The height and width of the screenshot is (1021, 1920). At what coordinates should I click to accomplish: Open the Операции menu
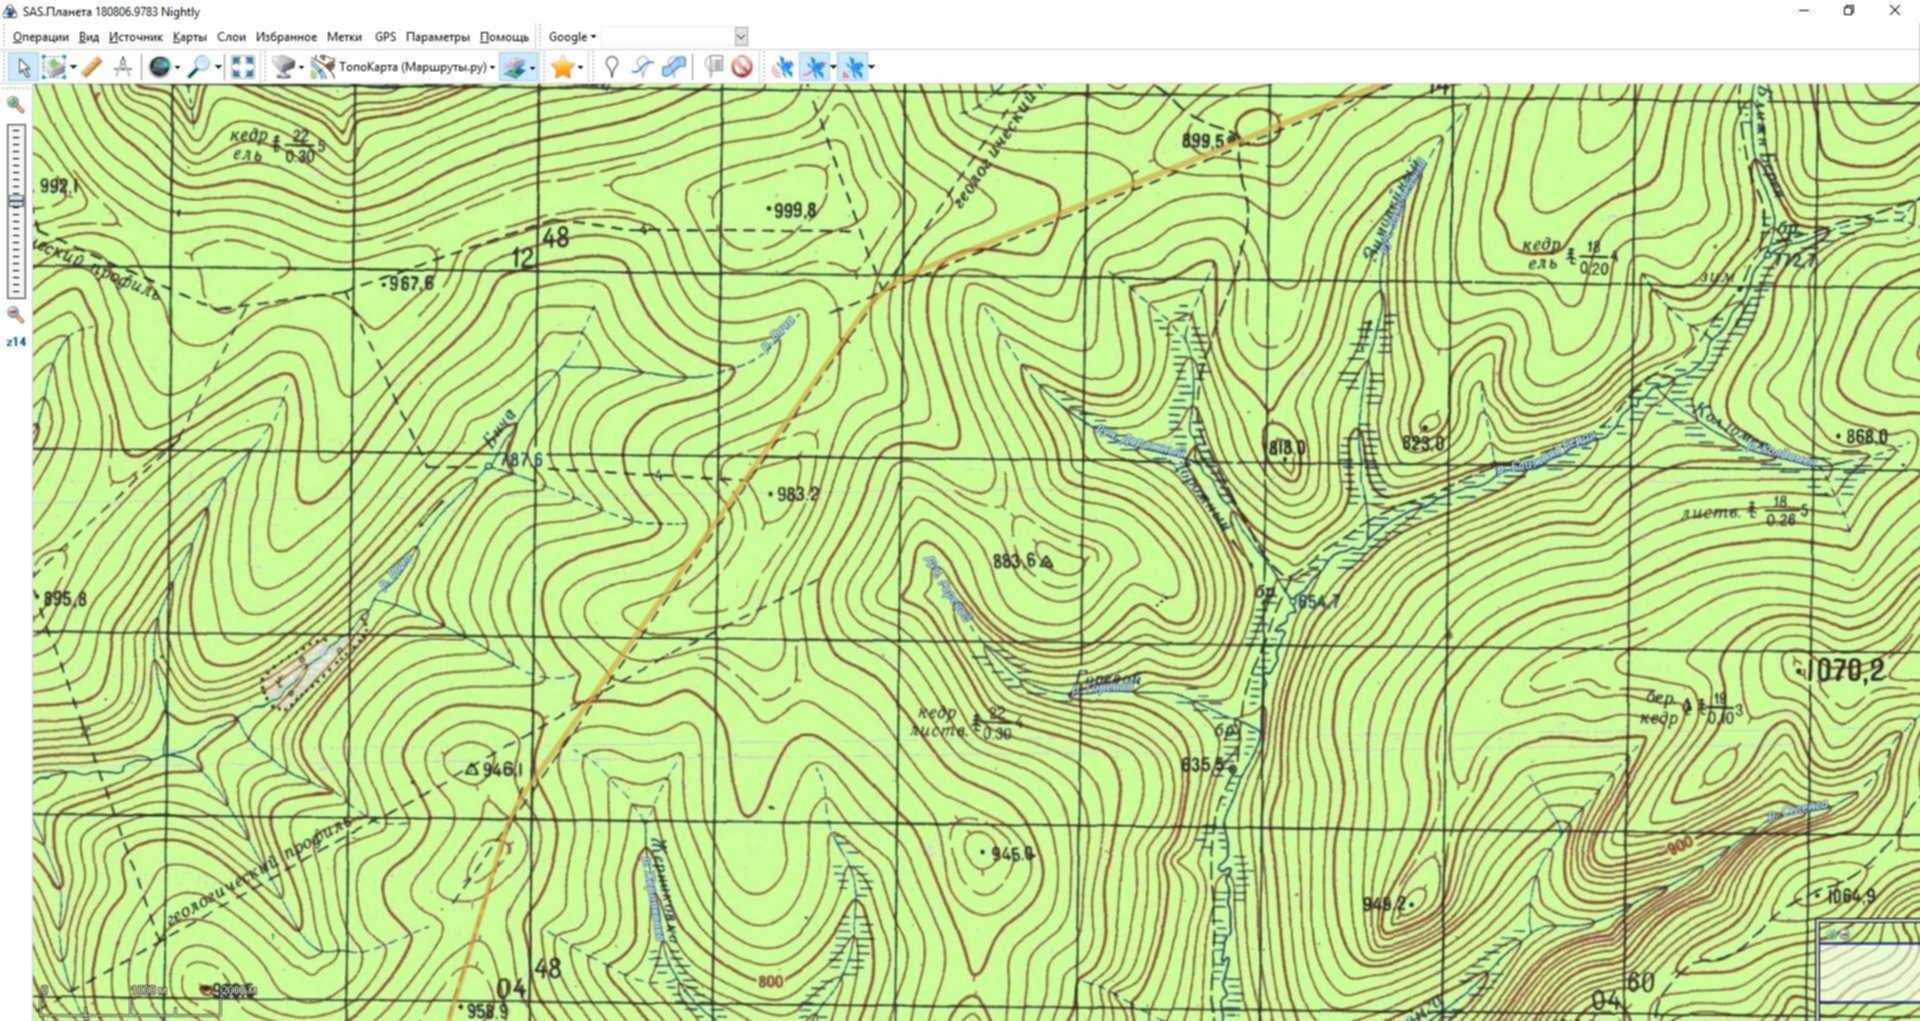click(x=40, y=37)
